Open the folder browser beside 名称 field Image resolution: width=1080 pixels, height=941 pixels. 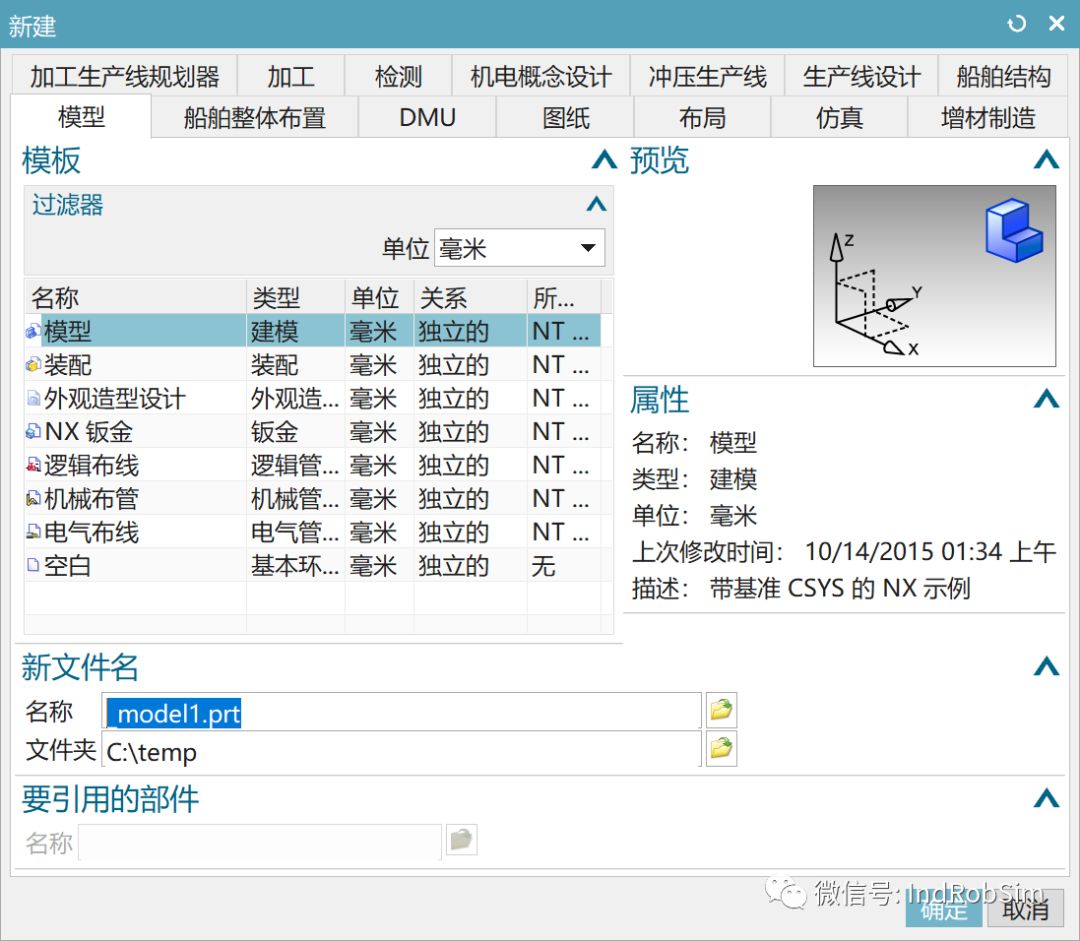(721, 710)
